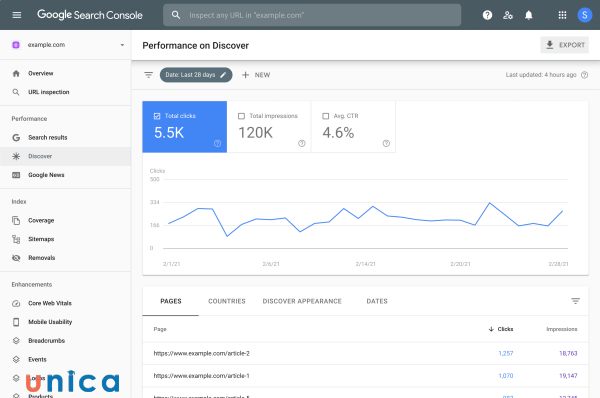
Task: Click the help icon on the Total clicks card
Action: (217, 143)
